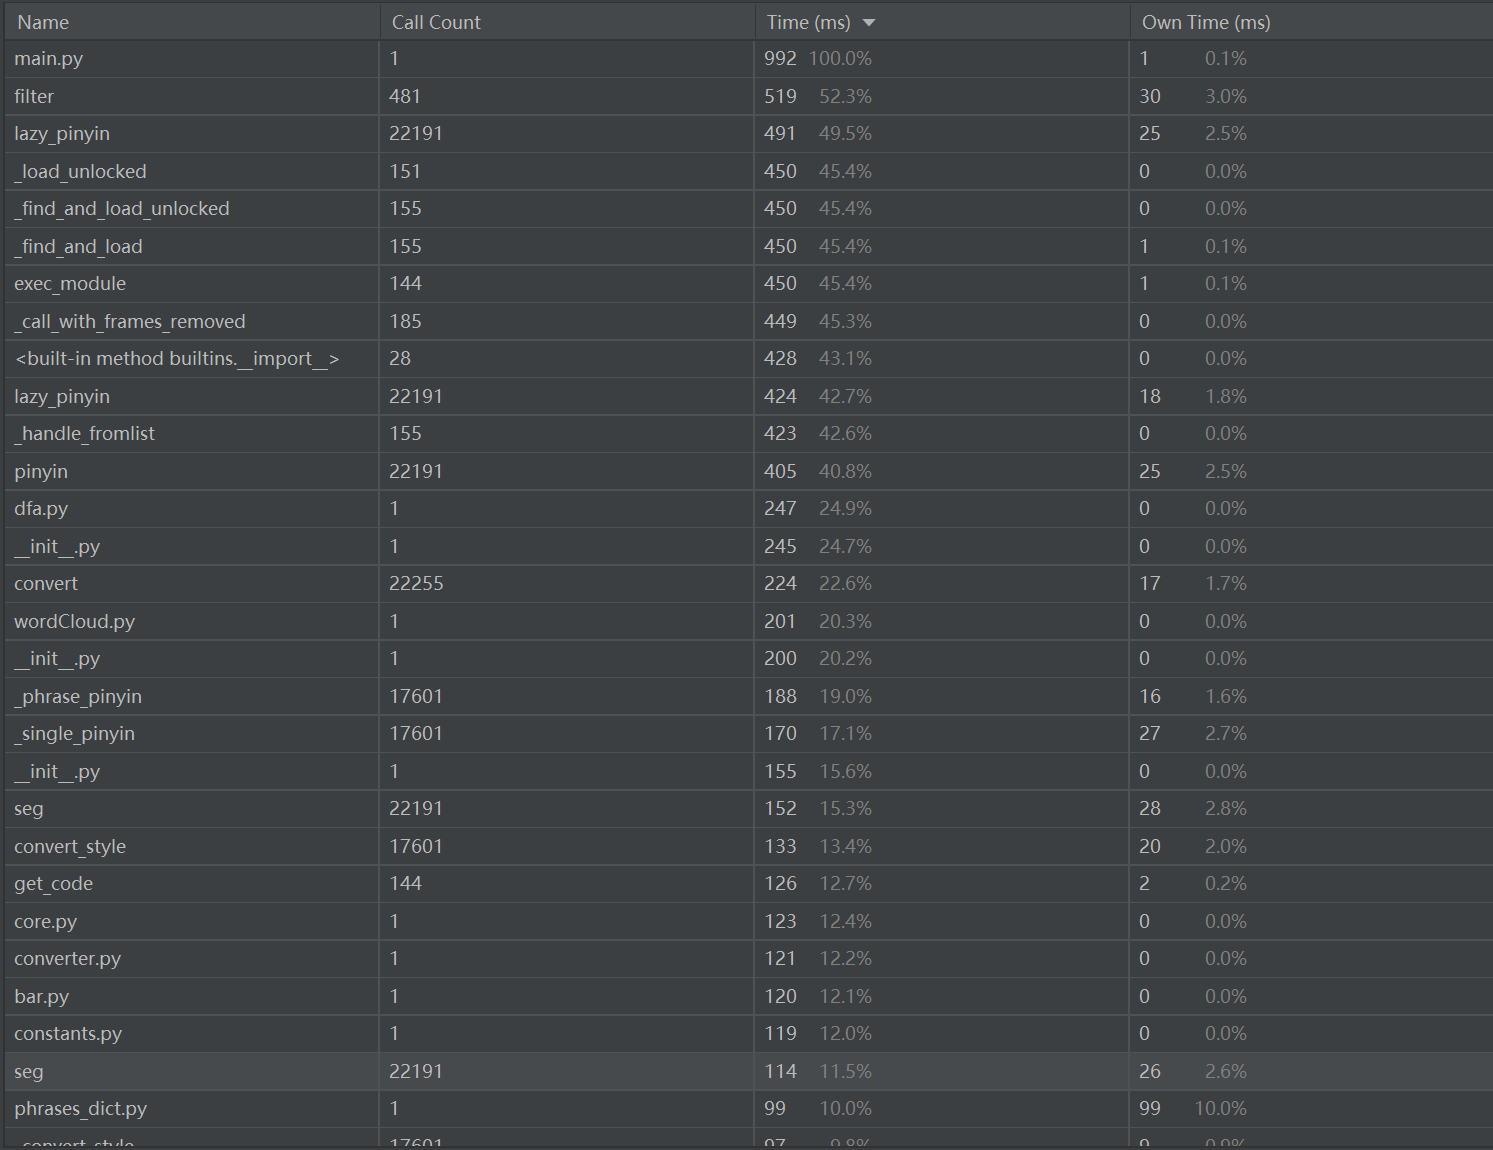Select the core.py row
Image resolution: width=1493 pixels, height=1150 pixels.
pos(748,921)
